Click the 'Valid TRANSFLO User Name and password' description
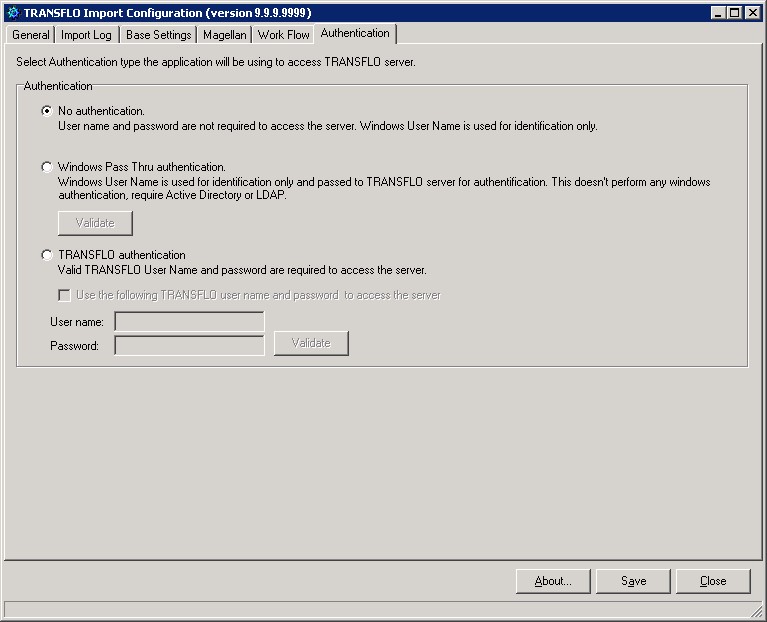Screen dimensions: 767x622 pos(242,270)
